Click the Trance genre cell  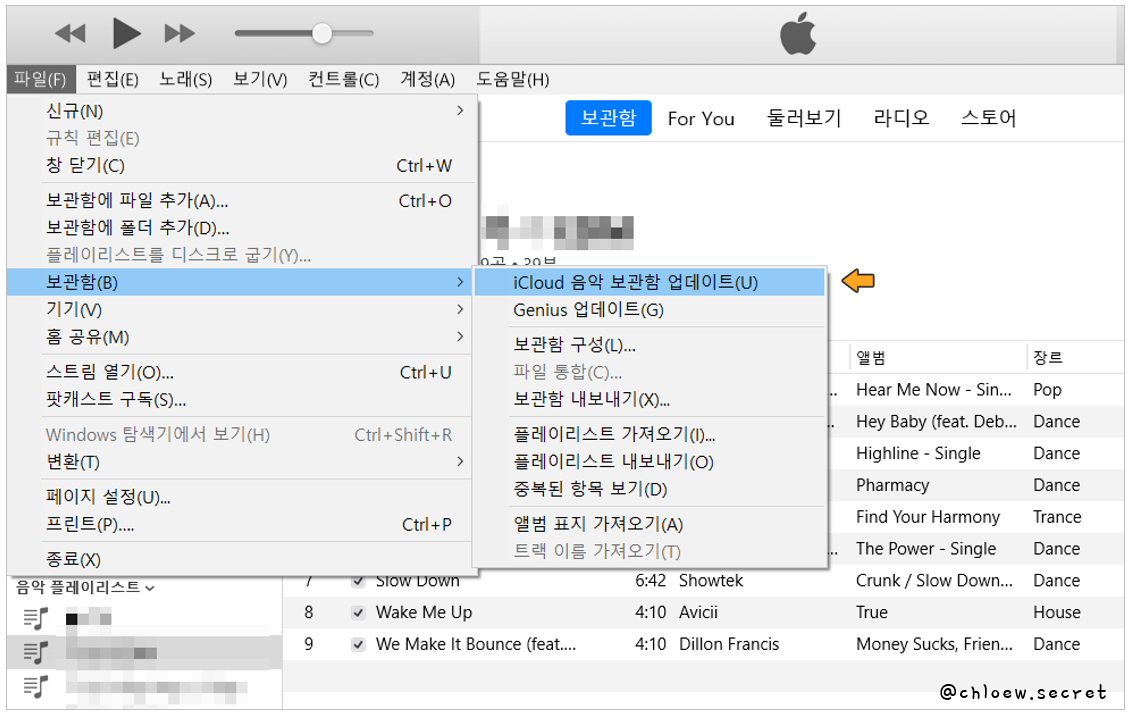coord(1057,517)
